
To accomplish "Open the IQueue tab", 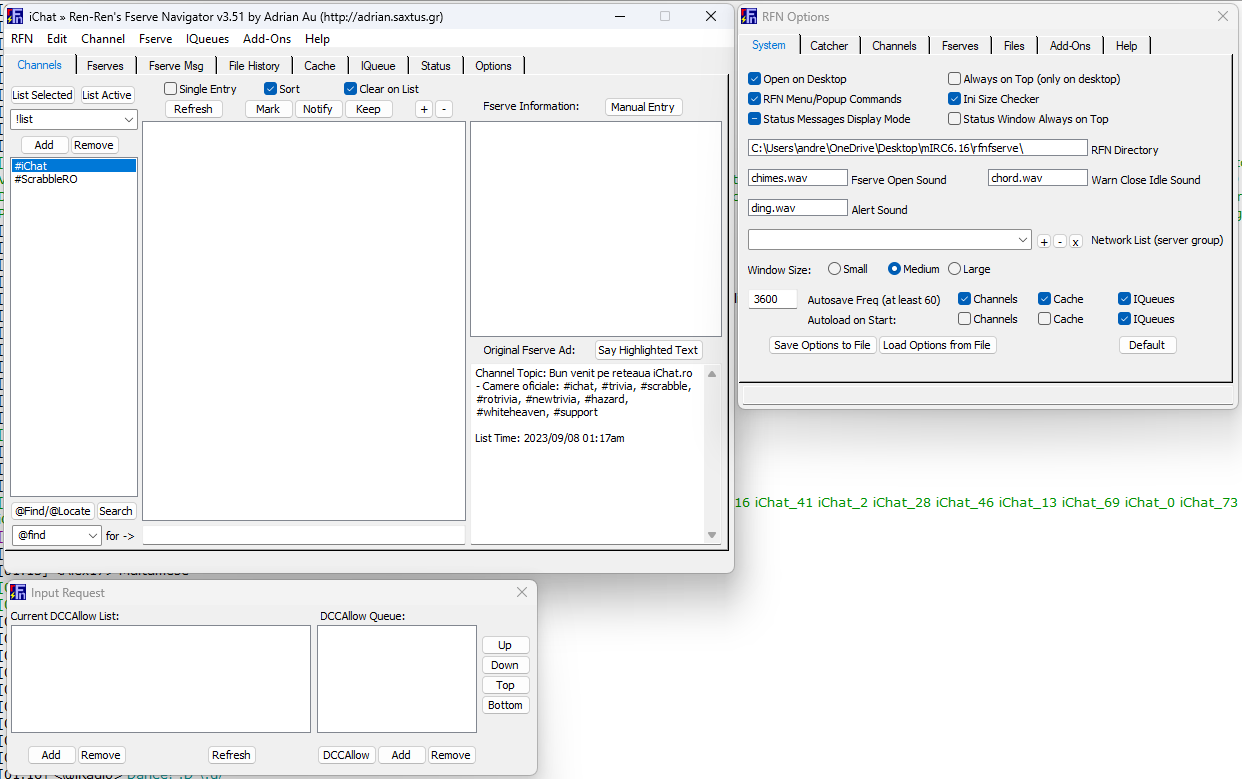I will click(x=378, y=66).
